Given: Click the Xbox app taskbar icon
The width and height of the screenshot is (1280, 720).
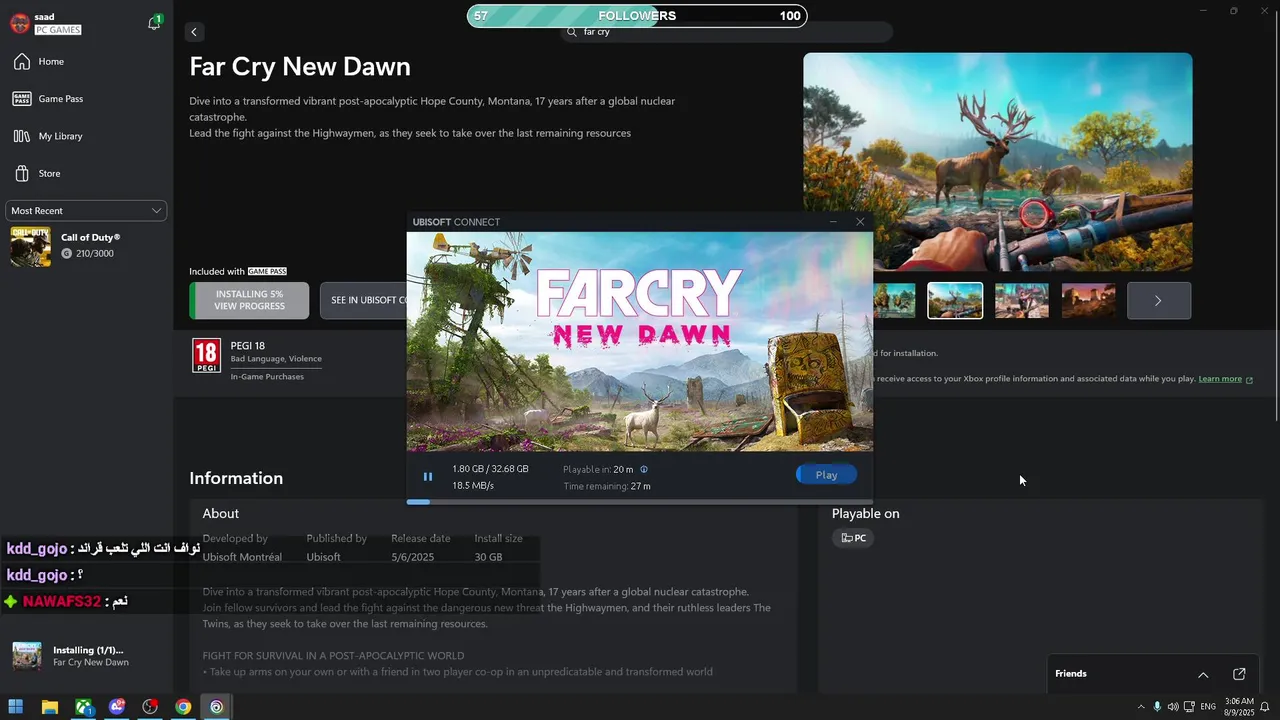Looking at the screenshot, I should click(x=84, y=707).
